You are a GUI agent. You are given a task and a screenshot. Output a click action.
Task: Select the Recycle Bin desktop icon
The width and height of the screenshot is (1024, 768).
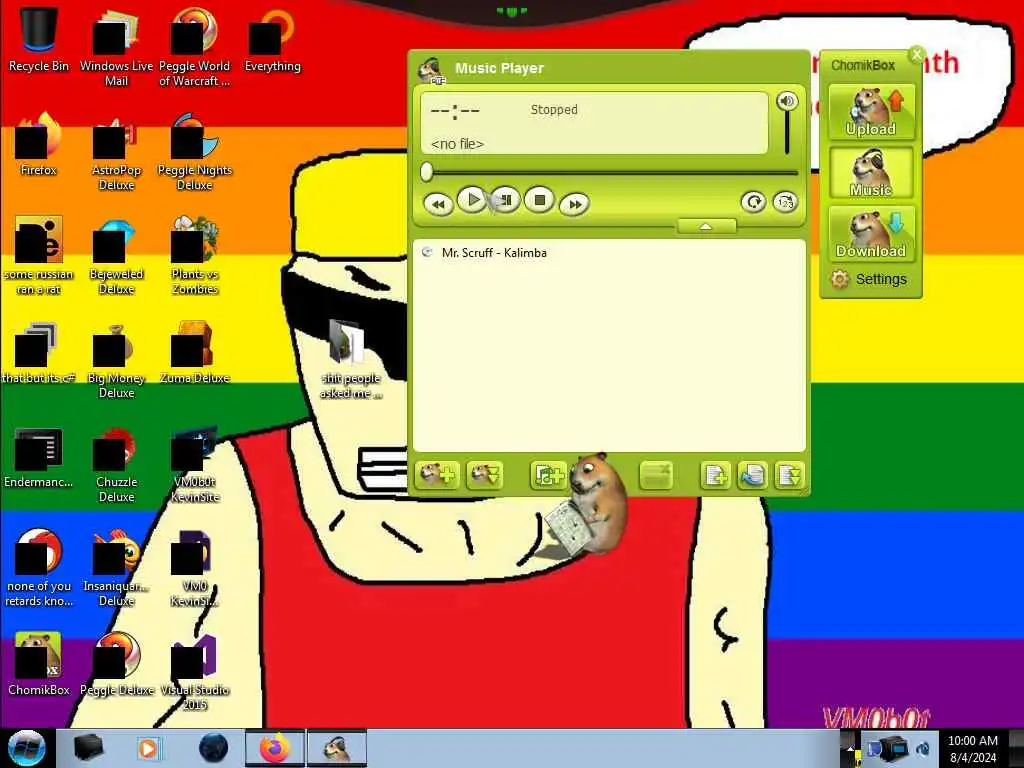(39, 39)
